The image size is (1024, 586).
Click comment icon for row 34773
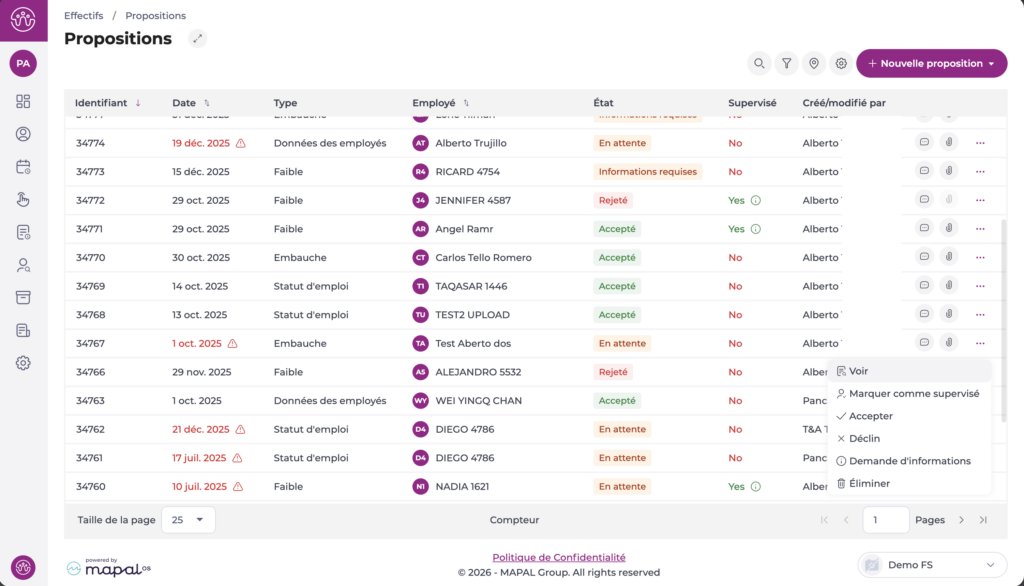[925, 172]
